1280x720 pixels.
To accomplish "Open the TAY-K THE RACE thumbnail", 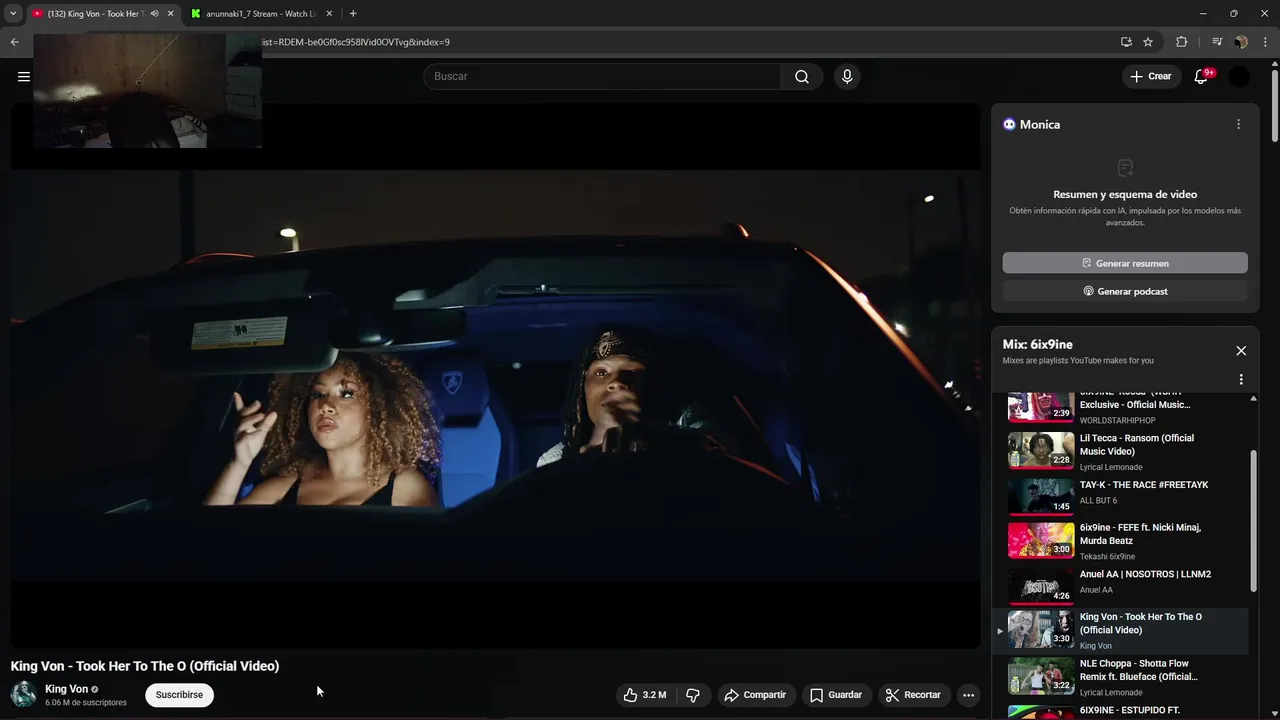I will [1041, 495].
